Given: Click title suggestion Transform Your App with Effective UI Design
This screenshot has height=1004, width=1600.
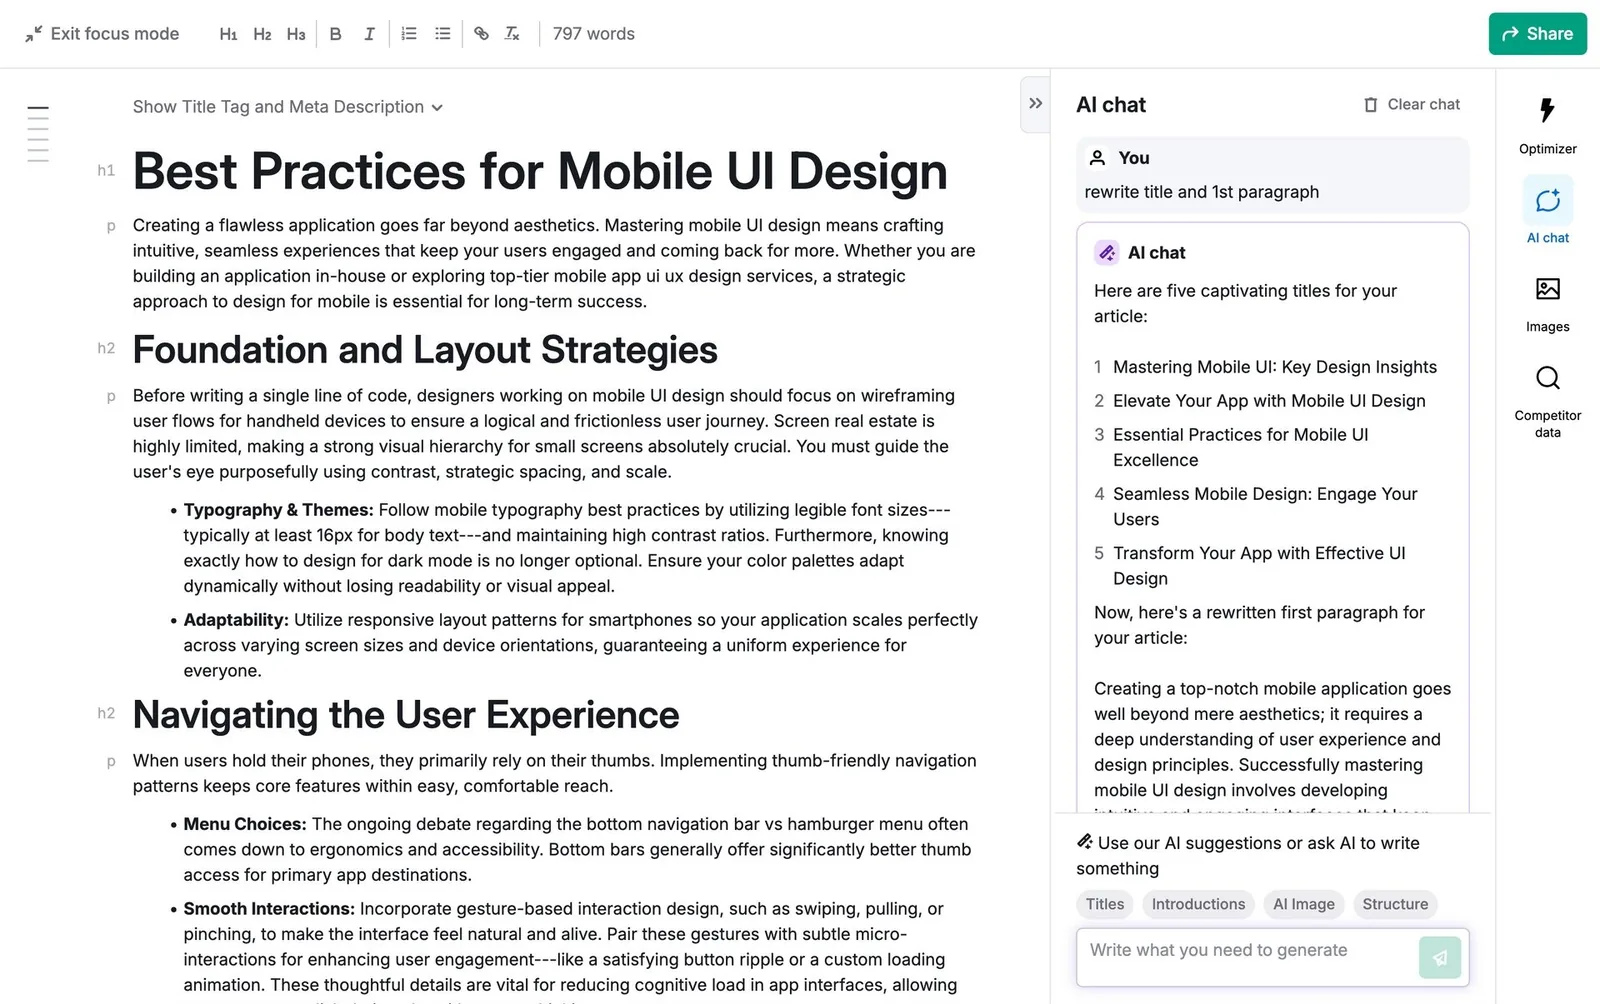Looking at the screenshot, I should coord(1259,566).
